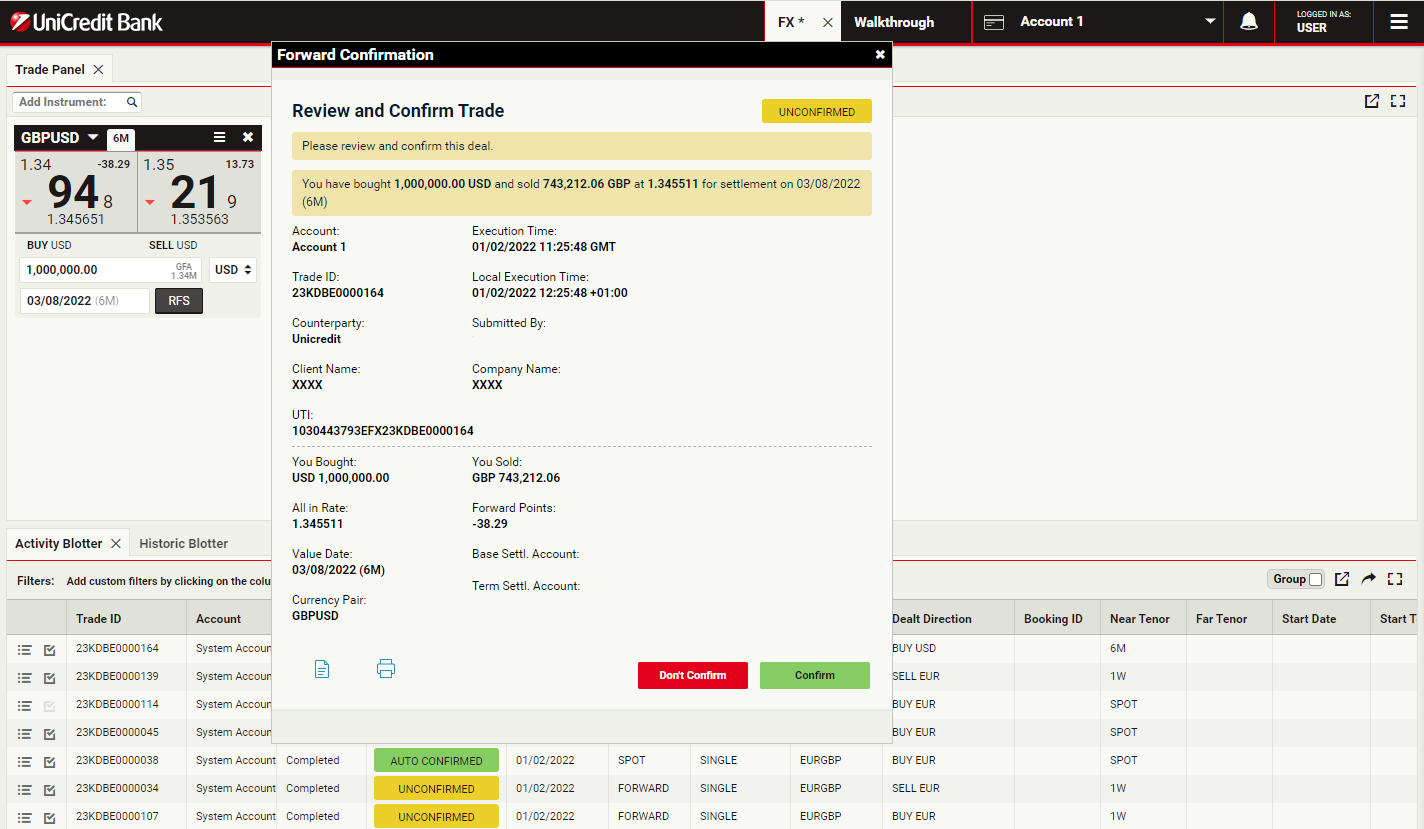The image size is (1424, 829).
Task: Click the print icon in confirmation dialog
Action: pyautogui.click(x=386, y=669)
